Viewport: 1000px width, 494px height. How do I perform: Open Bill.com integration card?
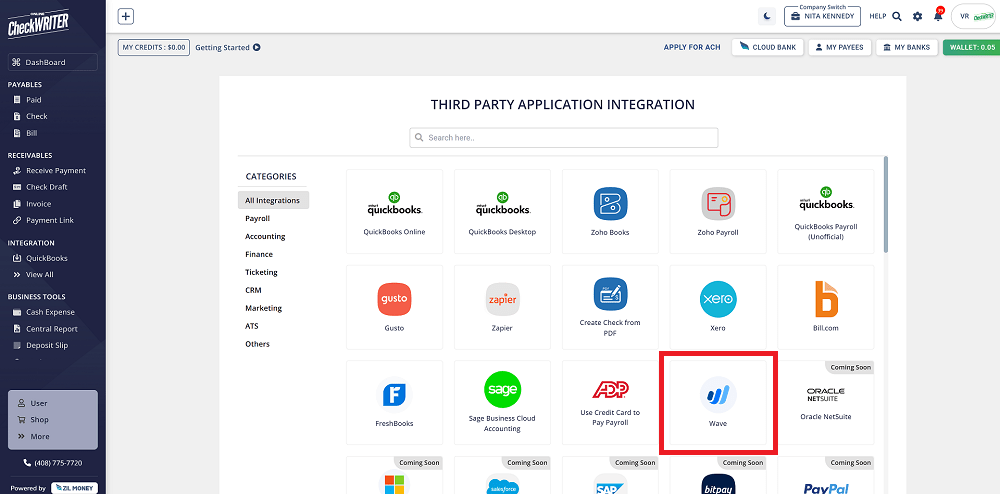point(826,307)
